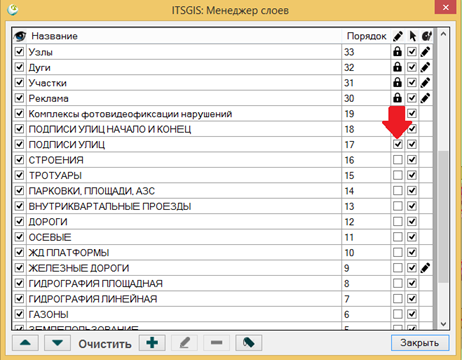
Task: Click the Название column header
Action: (x=54, y=36)
